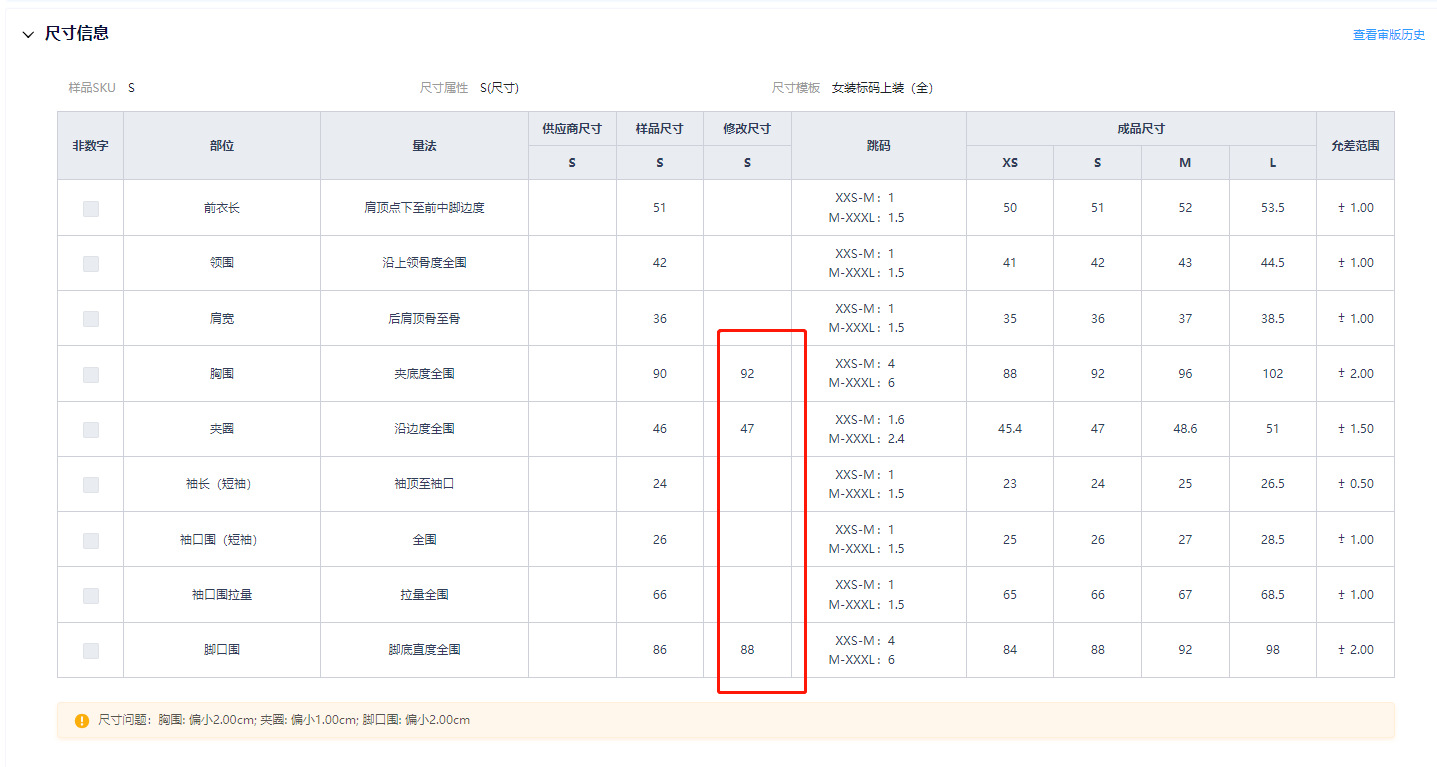
Task: Click the 量法 column header
Action: (x=424, y=146)
